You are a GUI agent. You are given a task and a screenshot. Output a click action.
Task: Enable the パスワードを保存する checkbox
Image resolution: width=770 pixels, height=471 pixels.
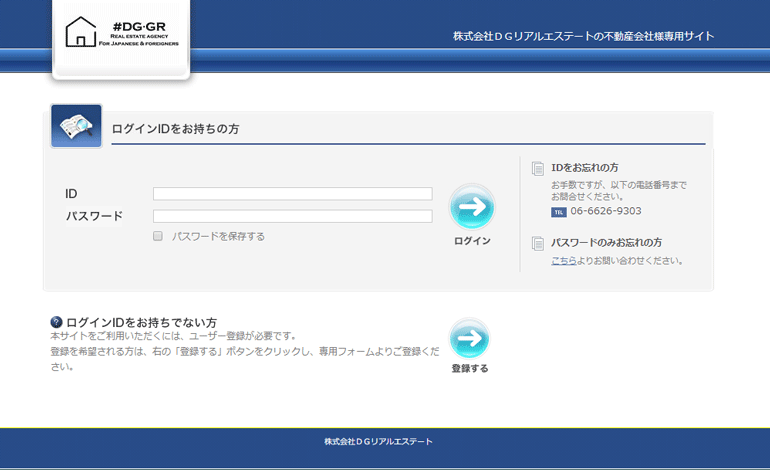pyautogui.click(x=158, y=236)
